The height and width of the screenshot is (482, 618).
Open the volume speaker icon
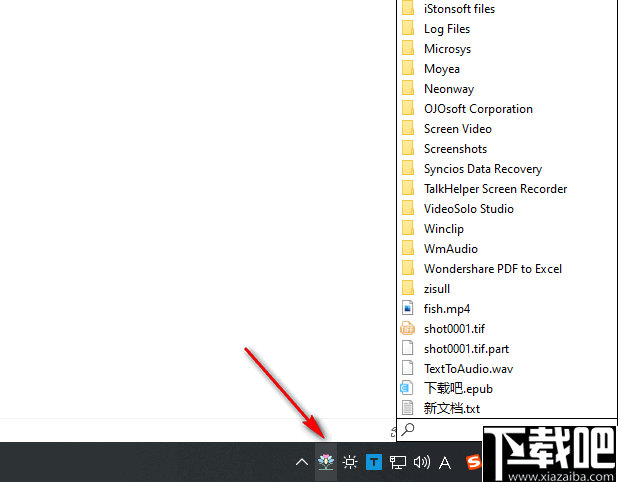click(x=421, y=462)
